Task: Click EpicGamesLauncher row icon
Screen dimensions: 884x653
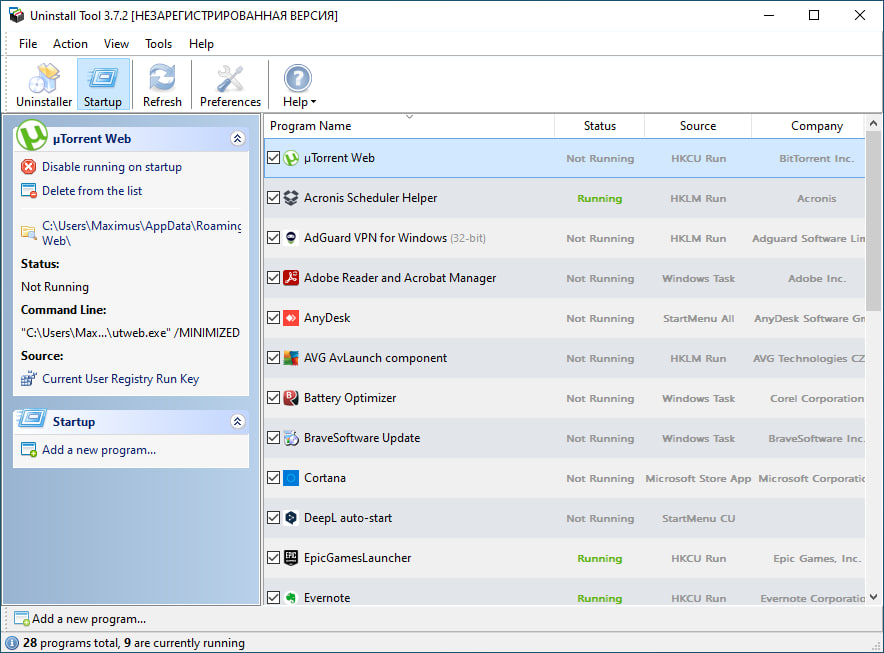Action: coord(291,558)
